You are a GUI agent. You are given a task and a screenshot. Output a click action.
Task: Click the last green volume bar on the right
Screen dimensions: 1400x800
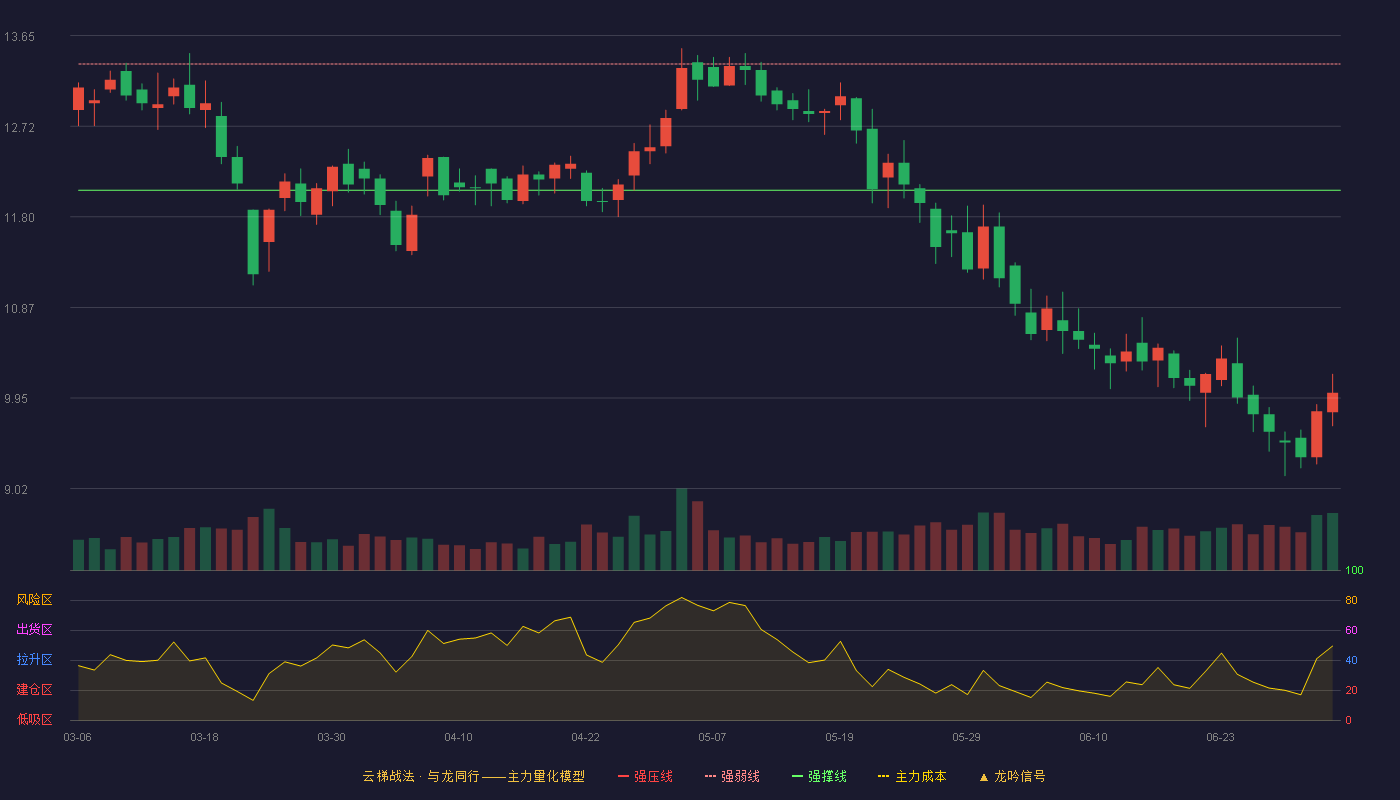tap(1332, 542)
